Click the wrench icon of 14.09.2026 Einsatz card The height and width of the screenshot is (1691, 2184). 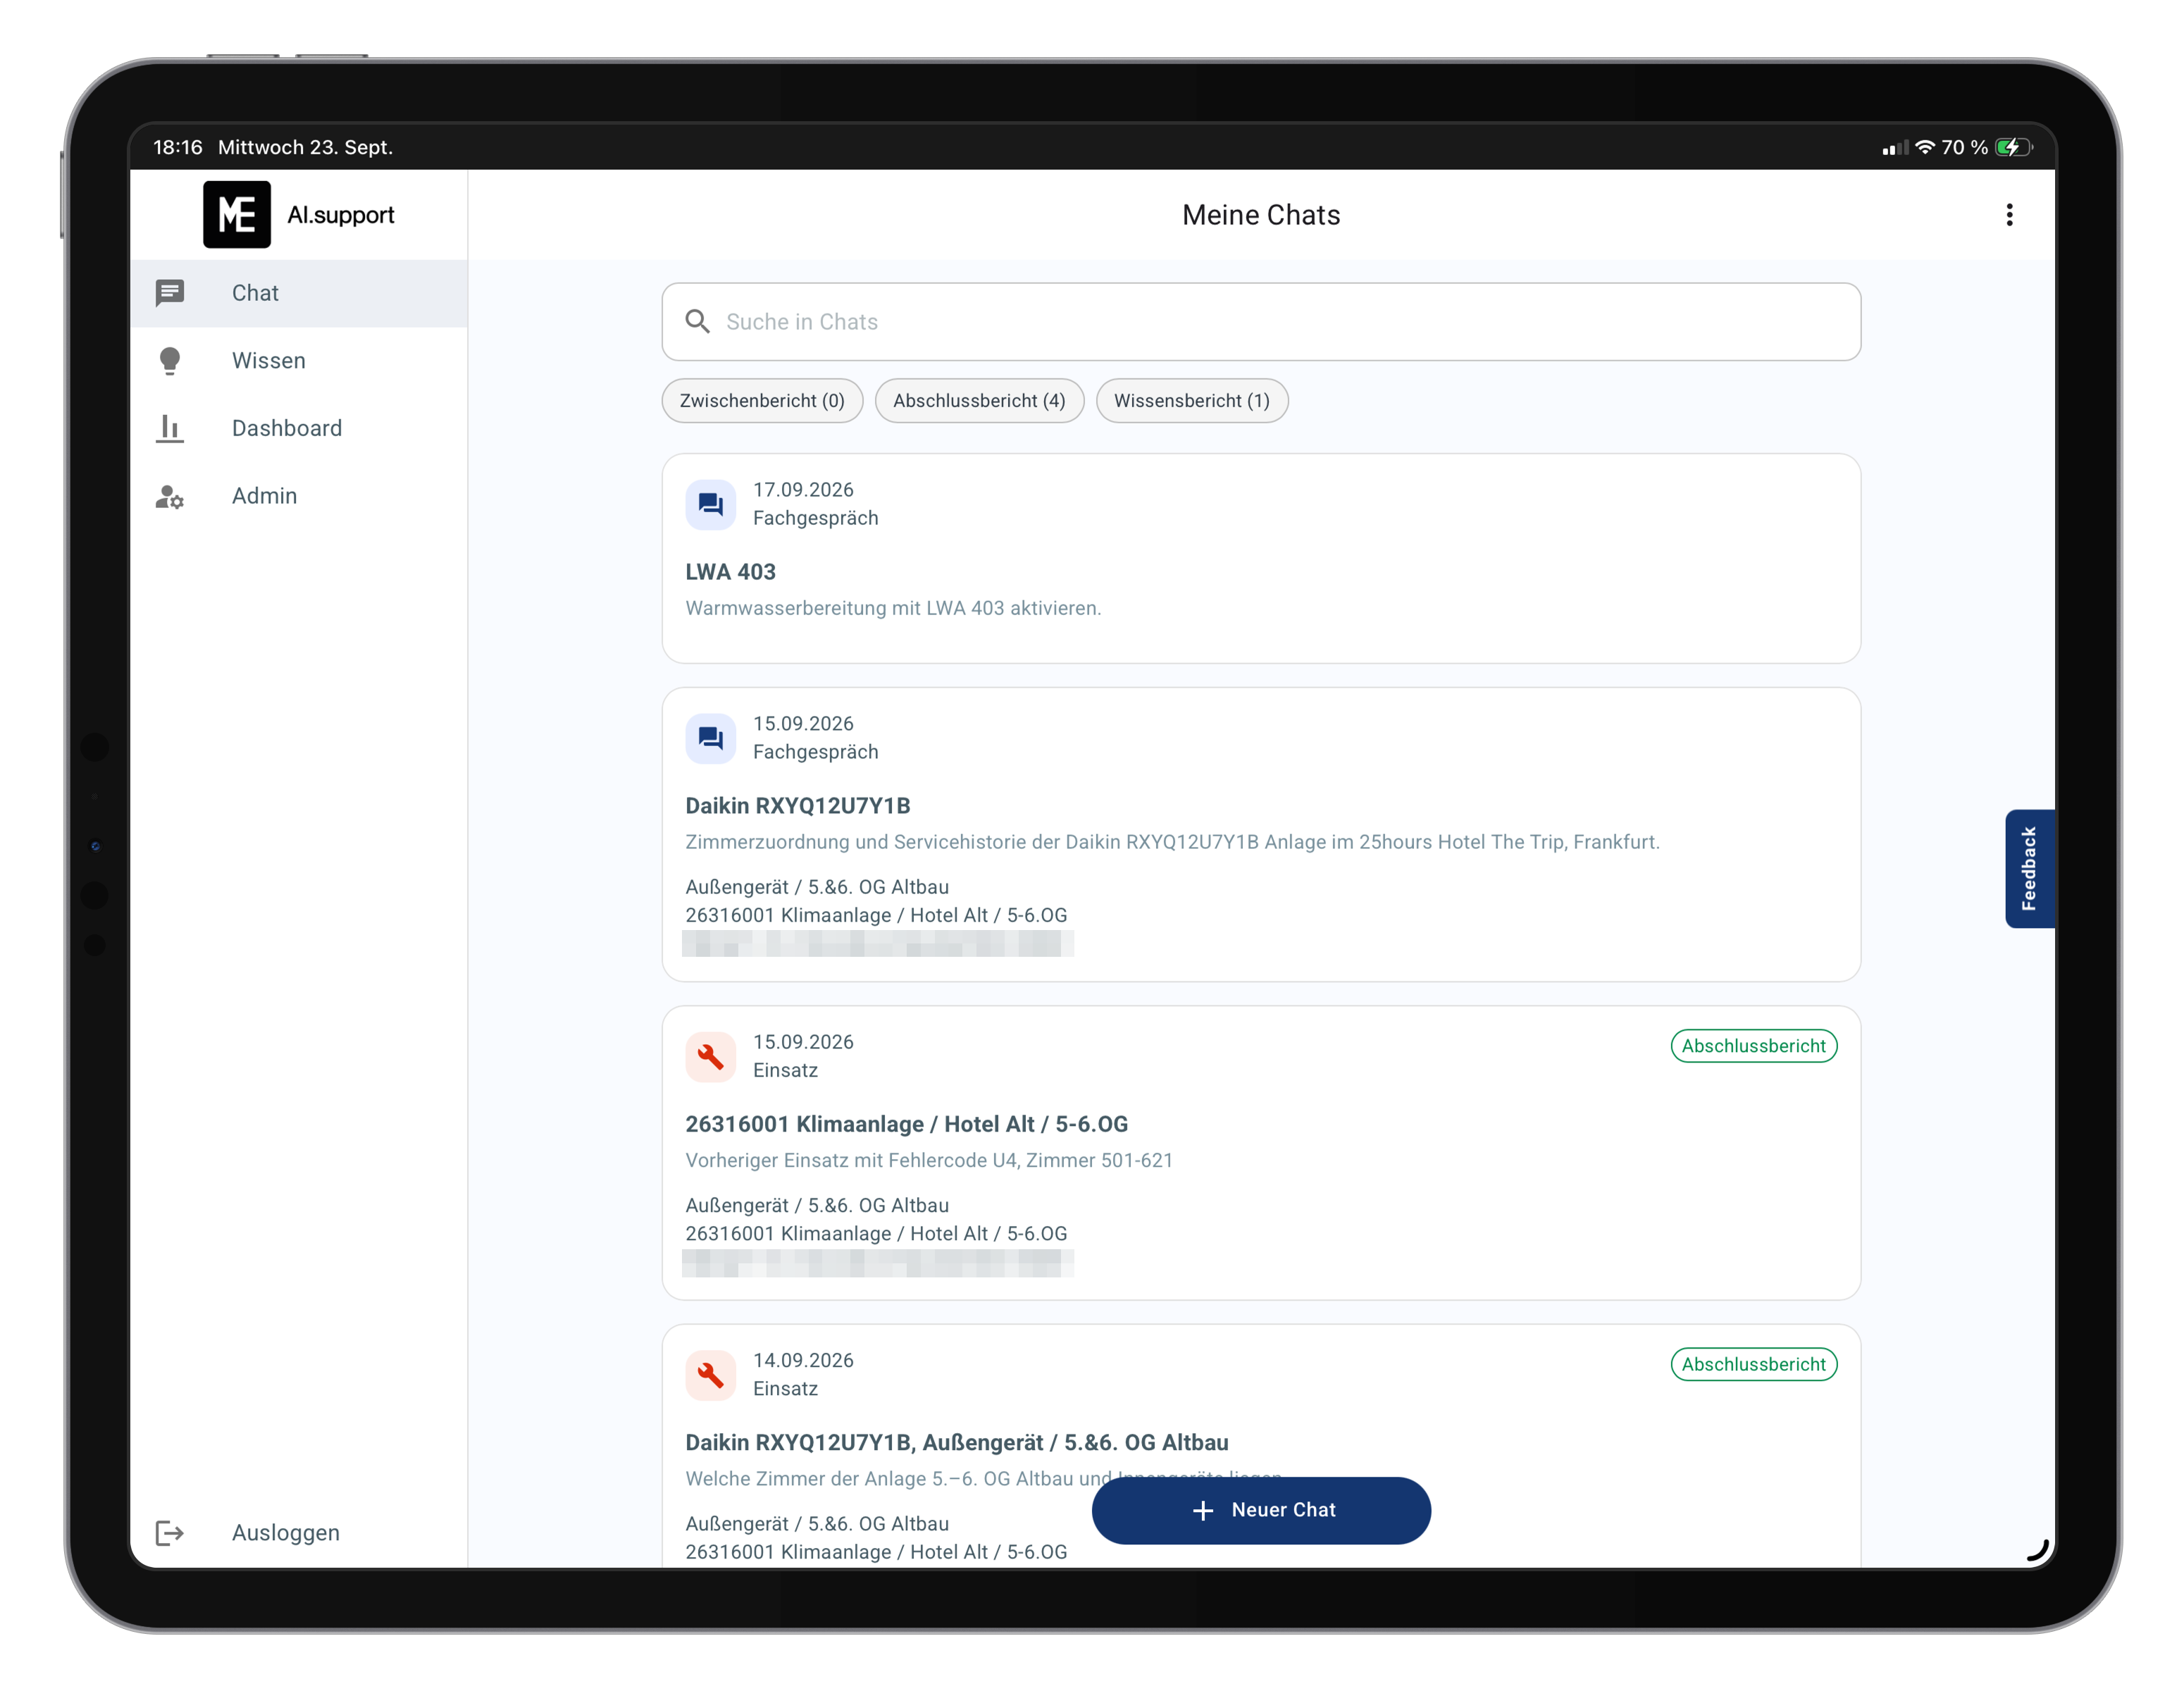(x=711, y=1375)
